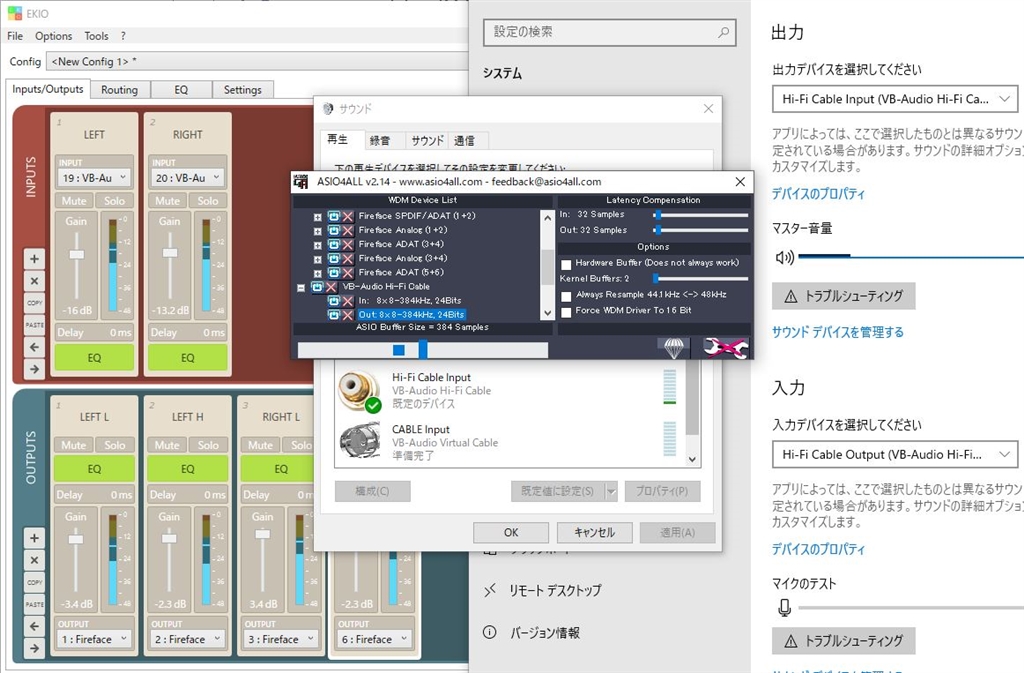Click キャンセル button in sound dialog

coord(594,533)
